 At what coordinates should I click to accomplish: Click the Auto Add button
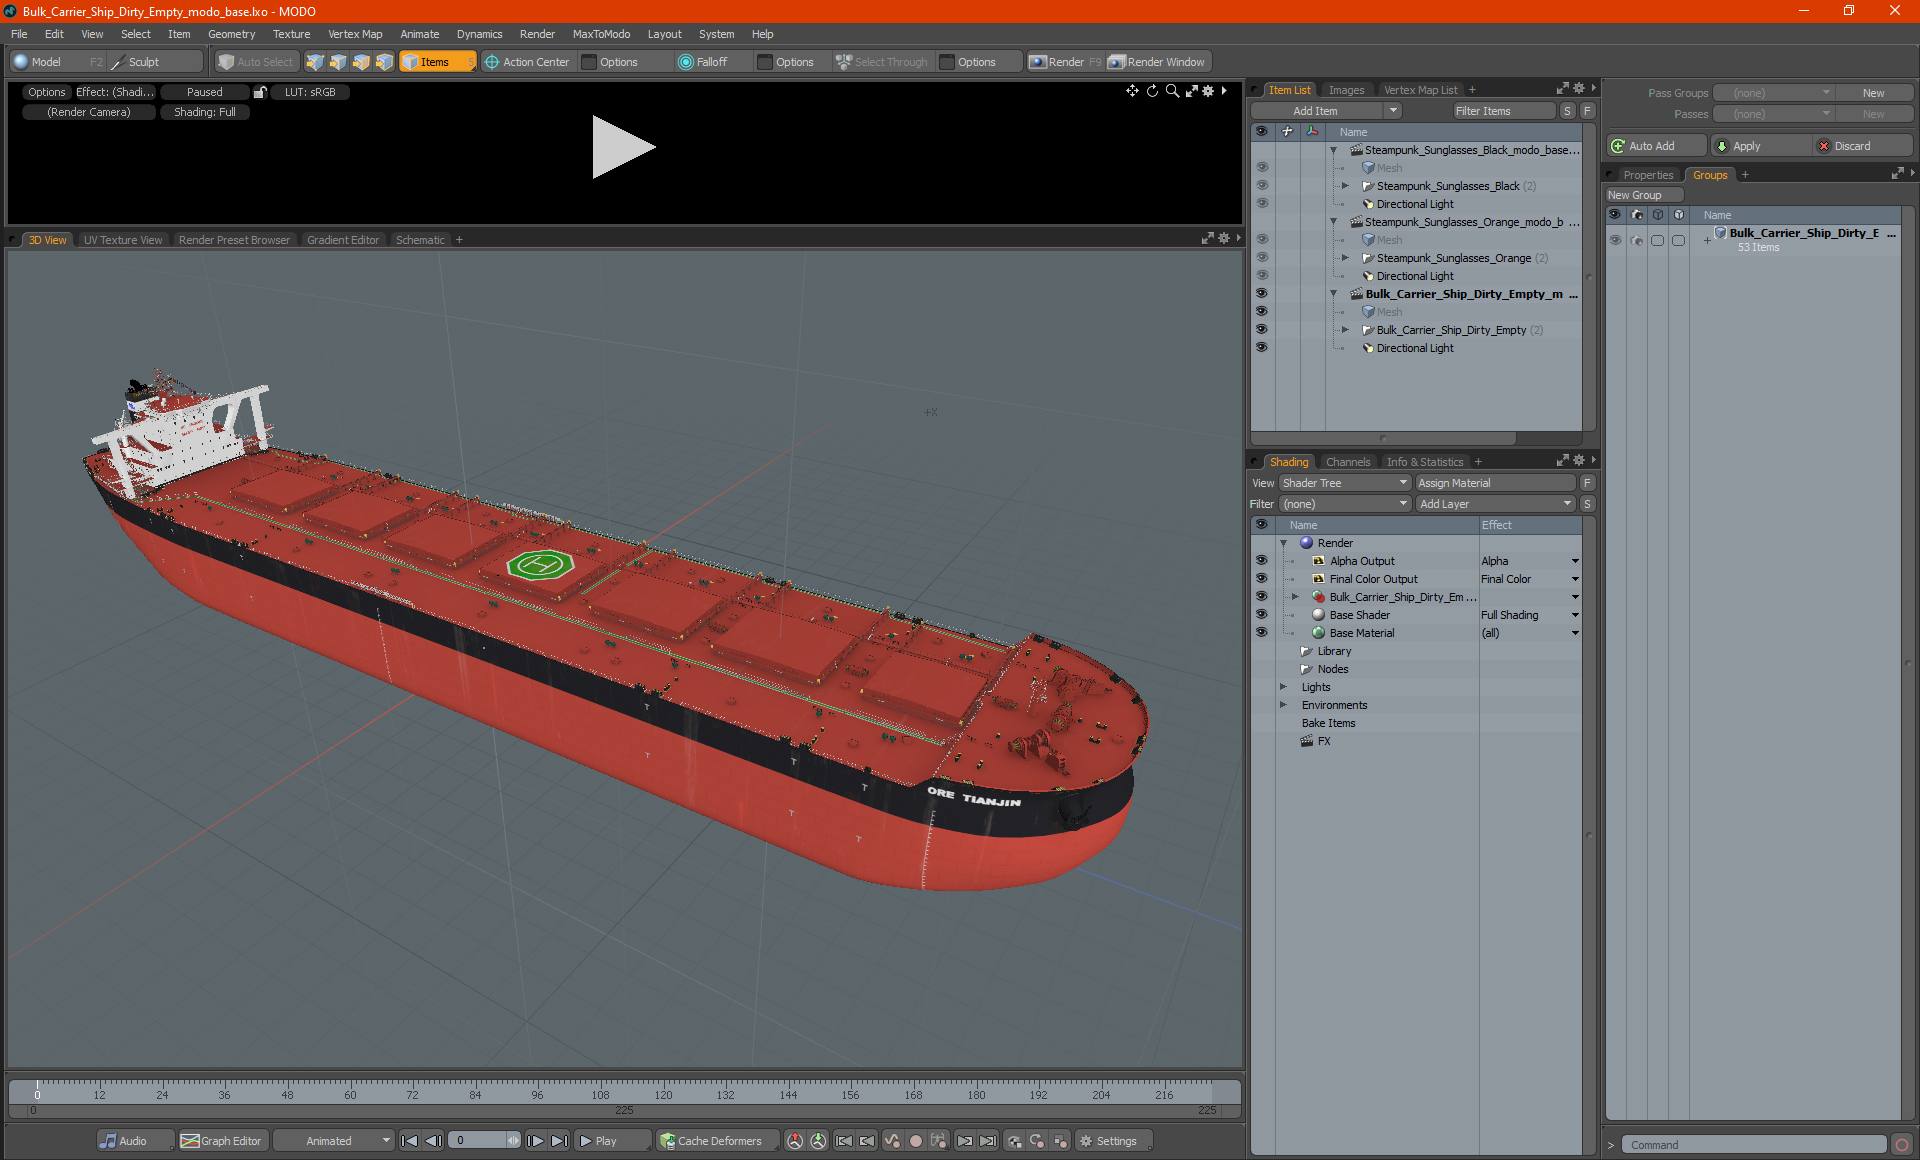coord(1650,146)
